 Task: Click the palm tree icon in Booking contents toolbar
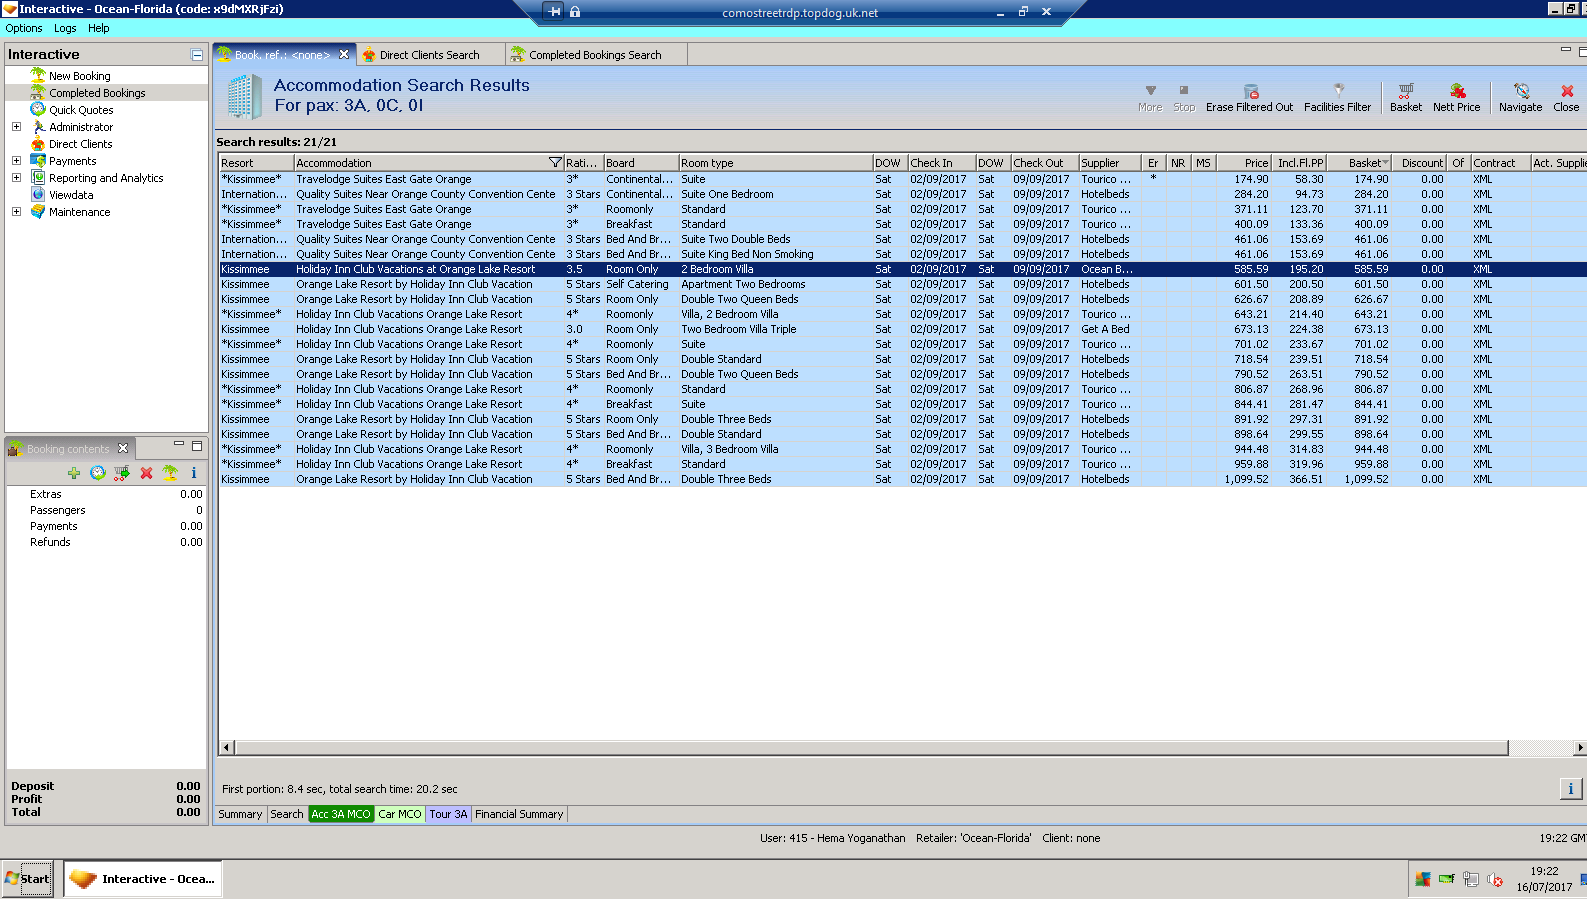(170, 473)
